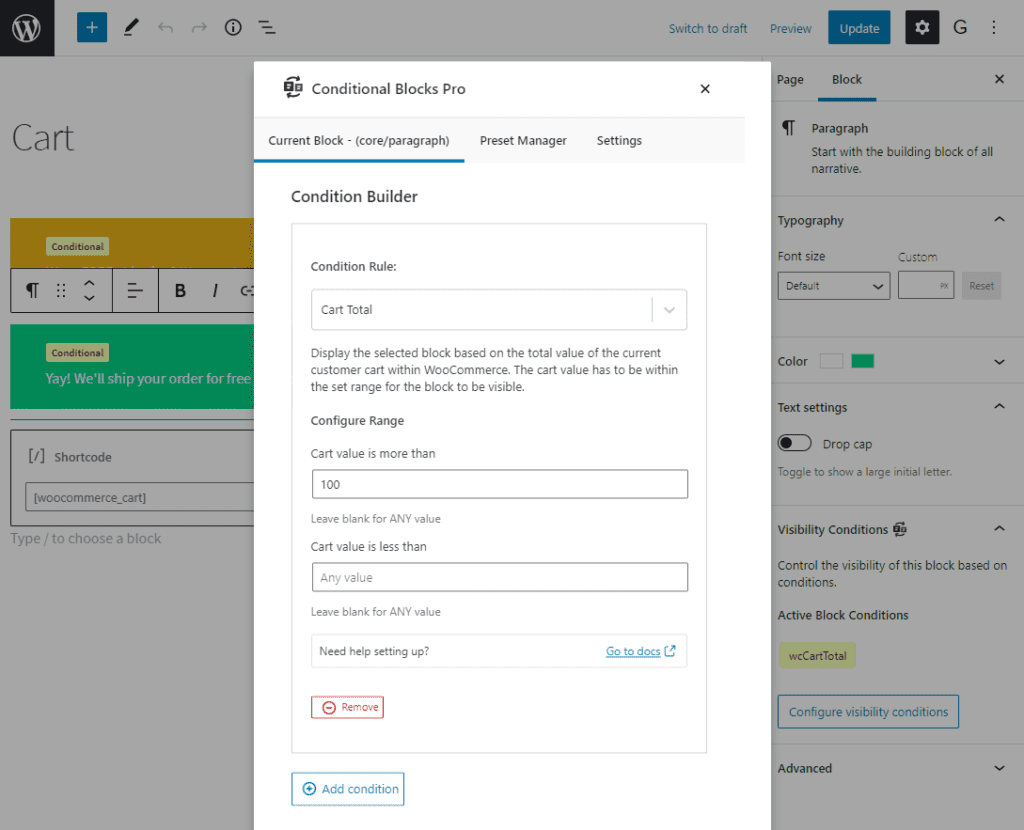Open the editor settings gear icon

(x=921, y=27)
